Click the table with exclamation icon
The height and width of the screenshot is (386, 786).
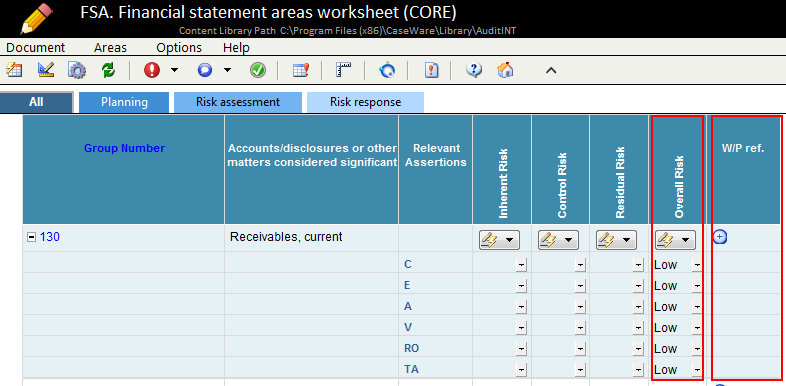coord(301,70)
